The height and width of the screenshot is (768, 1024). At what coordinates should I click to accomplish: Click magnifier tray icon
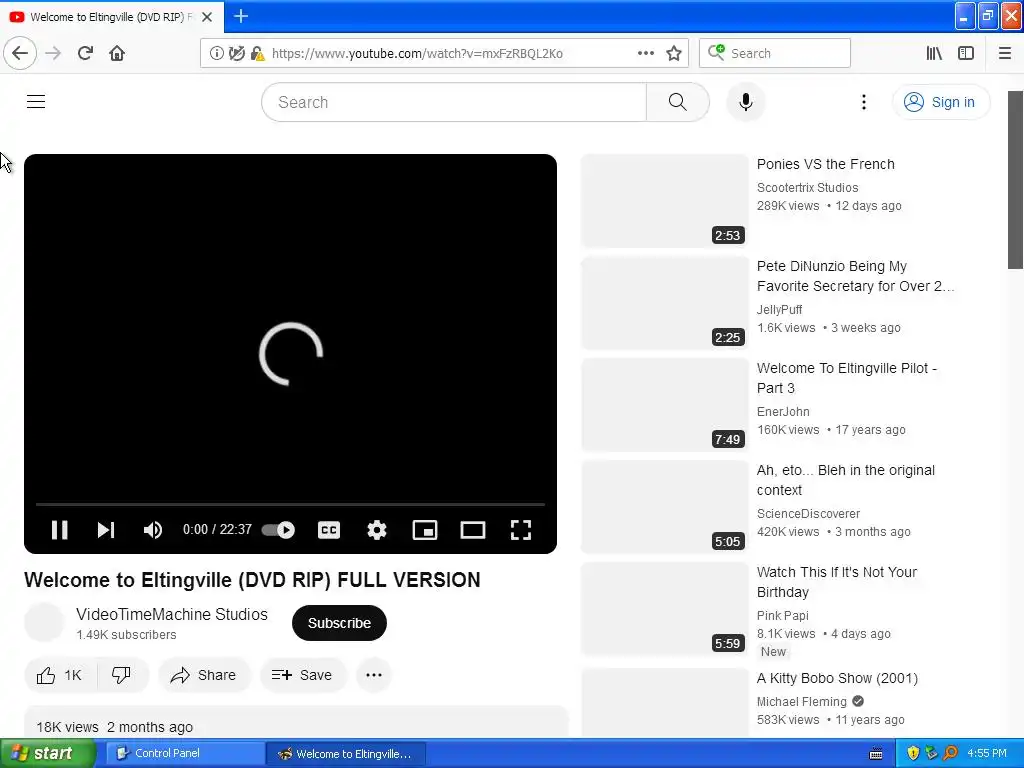[950, 754]
